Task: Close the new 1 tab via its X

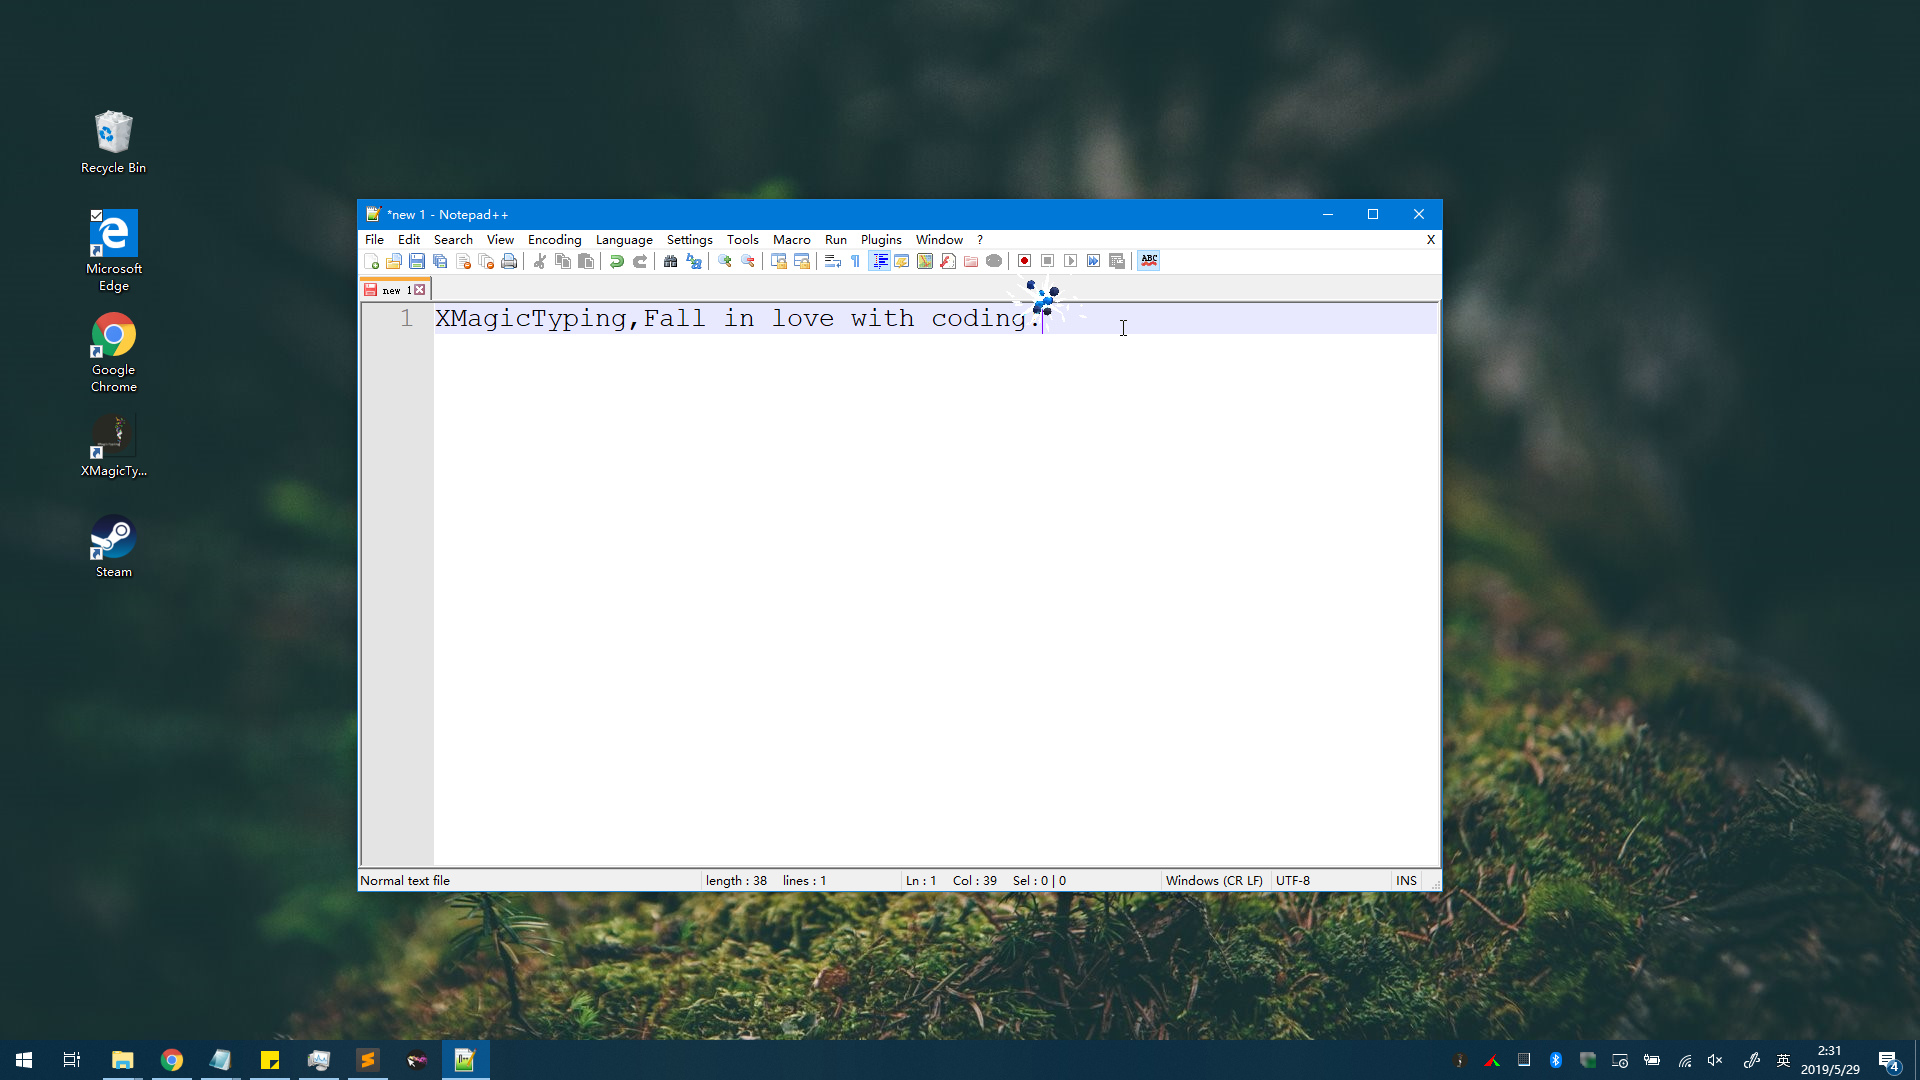Action: click(x=420, y=289)
